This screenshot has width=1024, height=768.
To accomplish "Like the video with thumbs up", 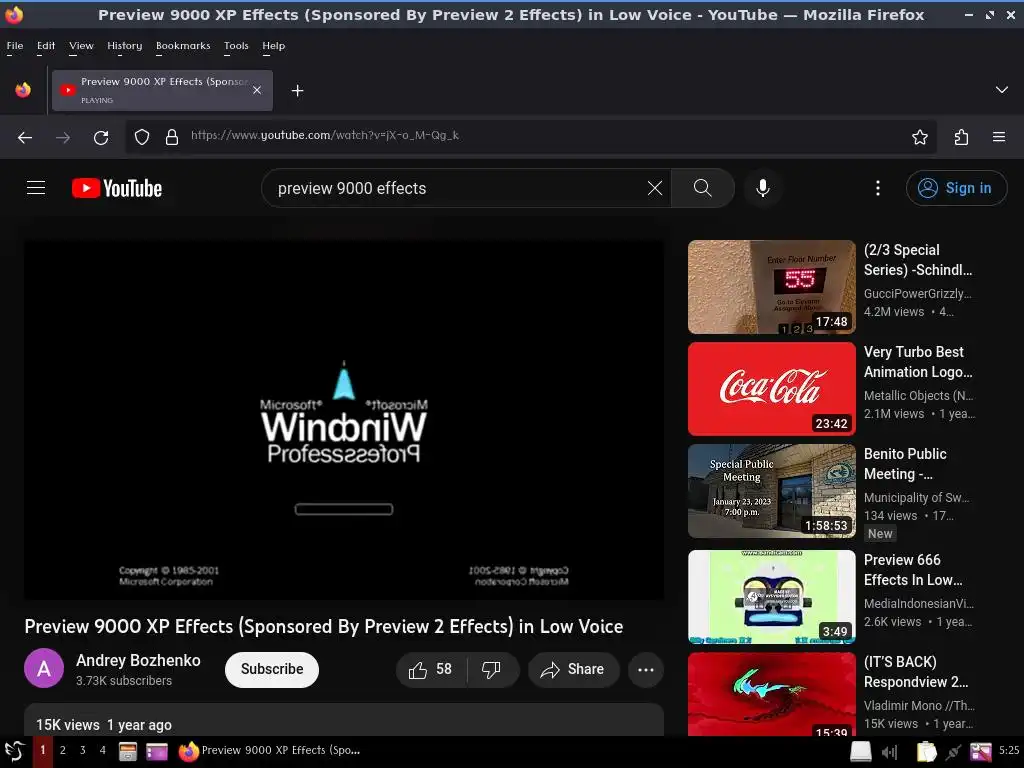I will [430, 669].
